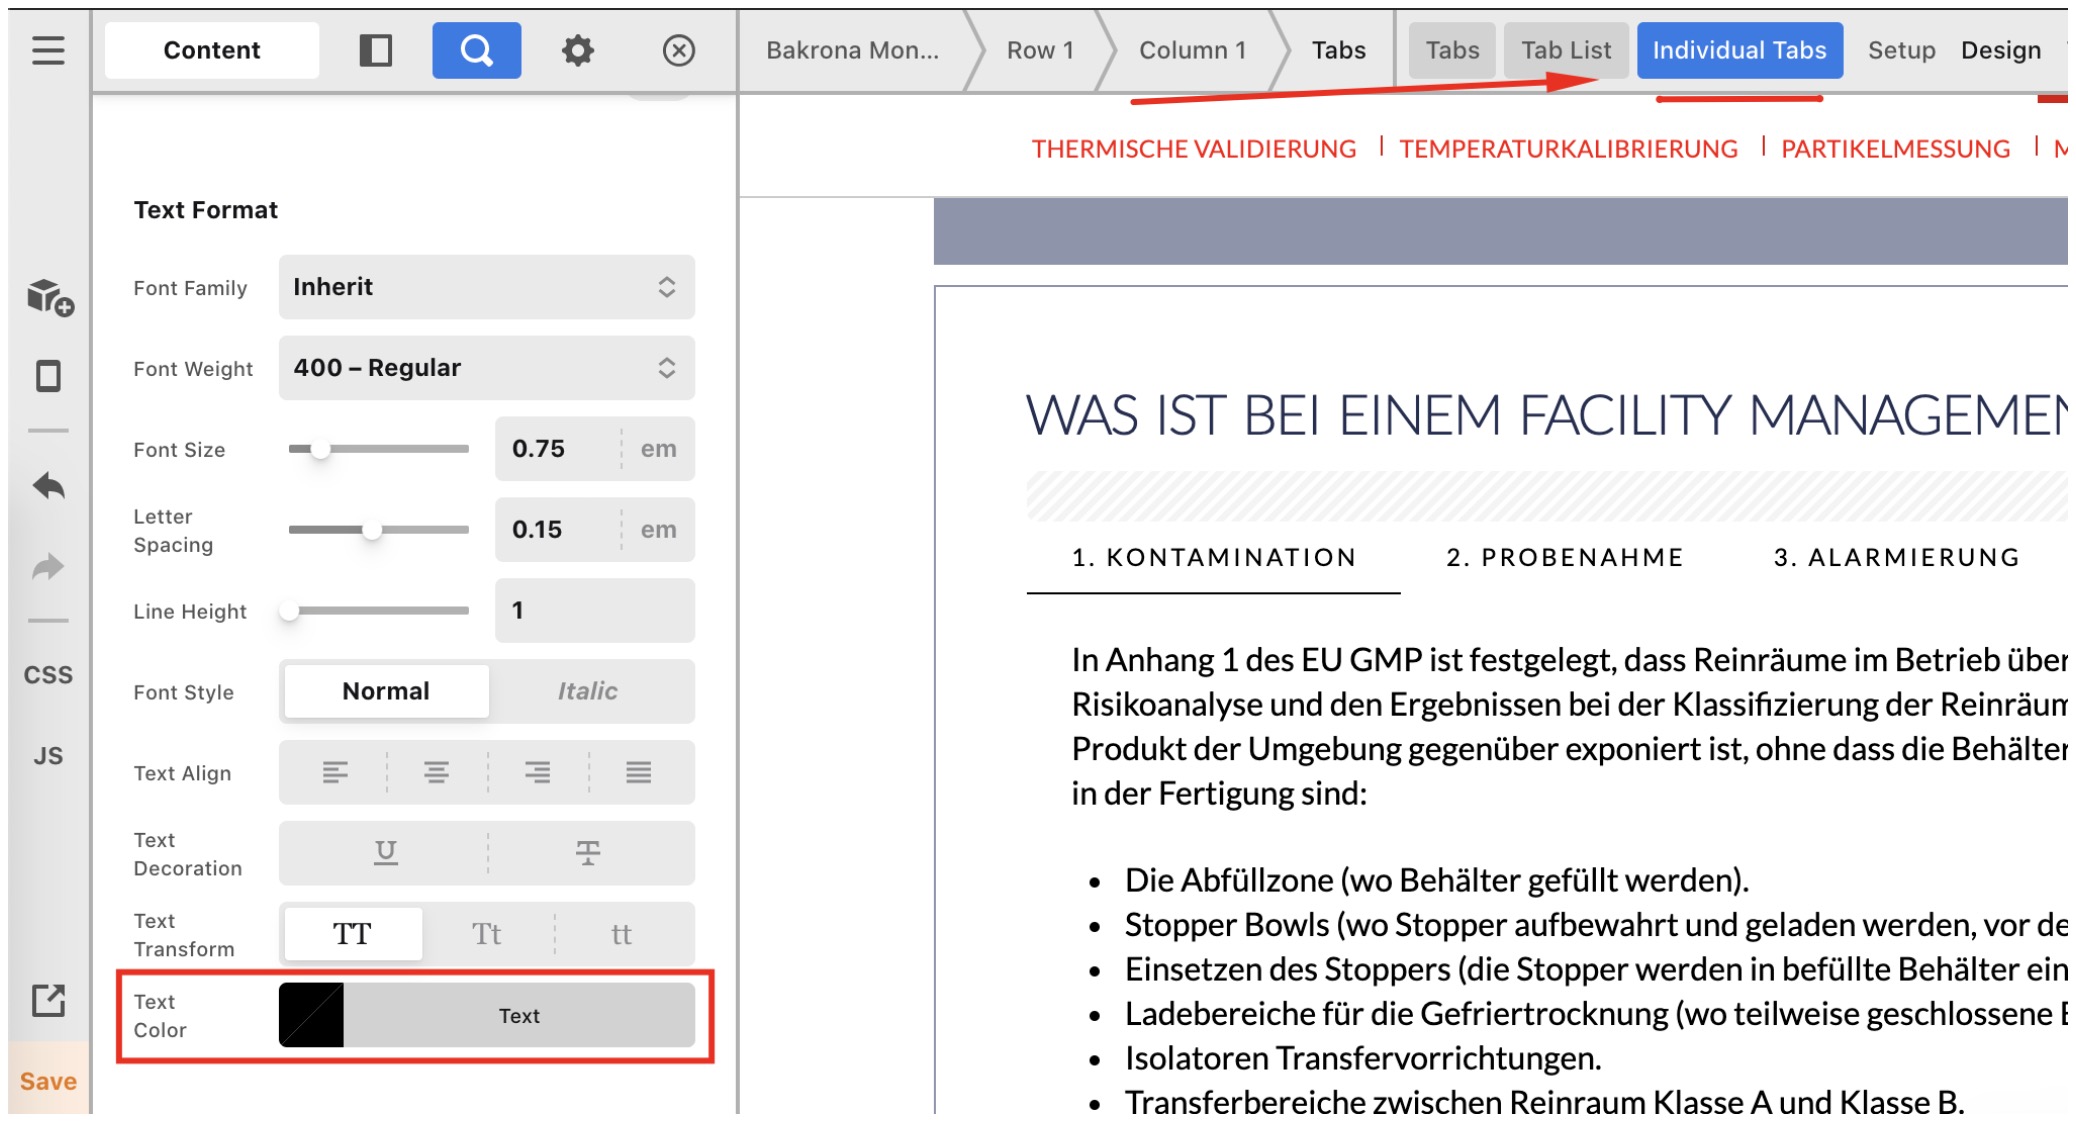Select the Tab List sub-tab
2076x1128 pixels.
pyautogui.click(x=1566, y=50)
